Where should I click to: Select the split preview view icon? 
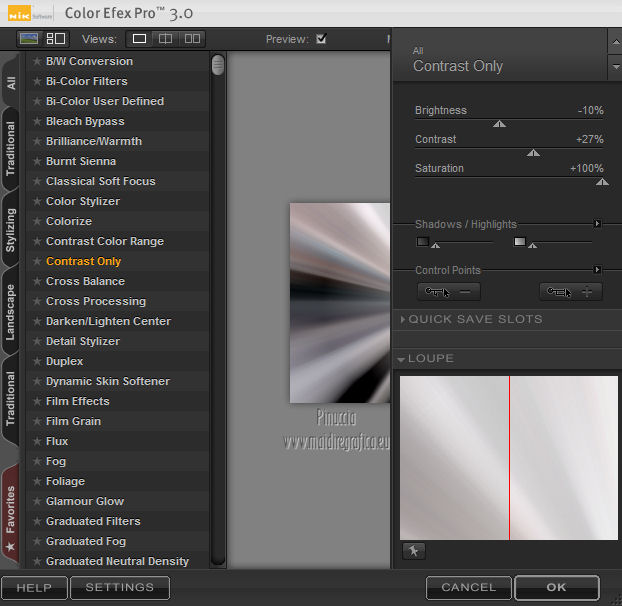point(165,39)
